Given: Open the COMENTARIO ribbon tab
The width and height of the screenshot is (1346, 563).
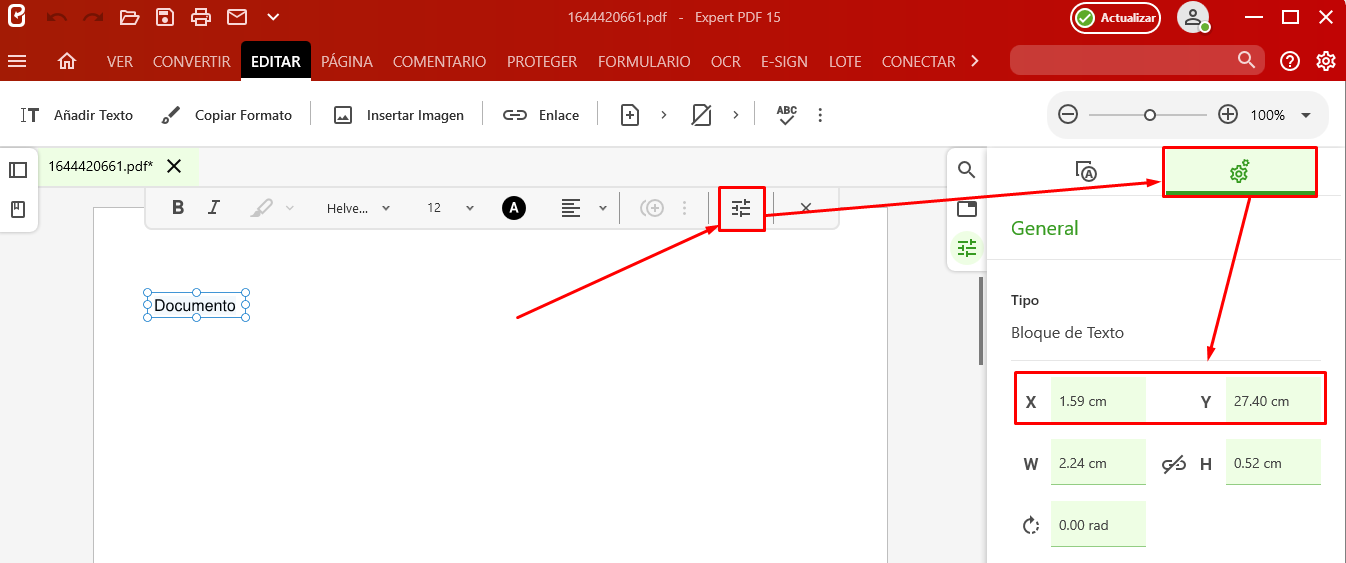Looking at the screenshot, I should pos(439,61).
